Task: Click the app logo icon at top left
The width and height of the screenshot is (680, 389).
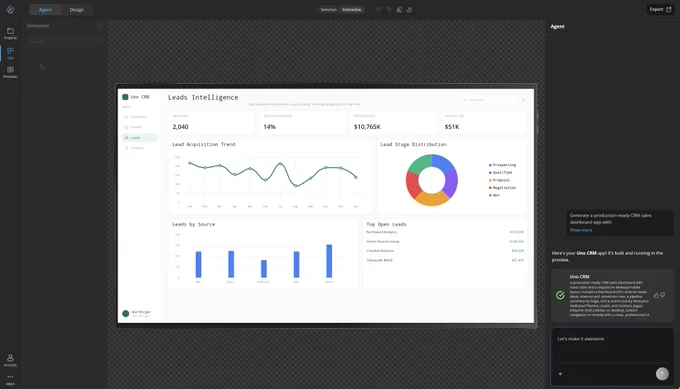Action: [10, 10]
